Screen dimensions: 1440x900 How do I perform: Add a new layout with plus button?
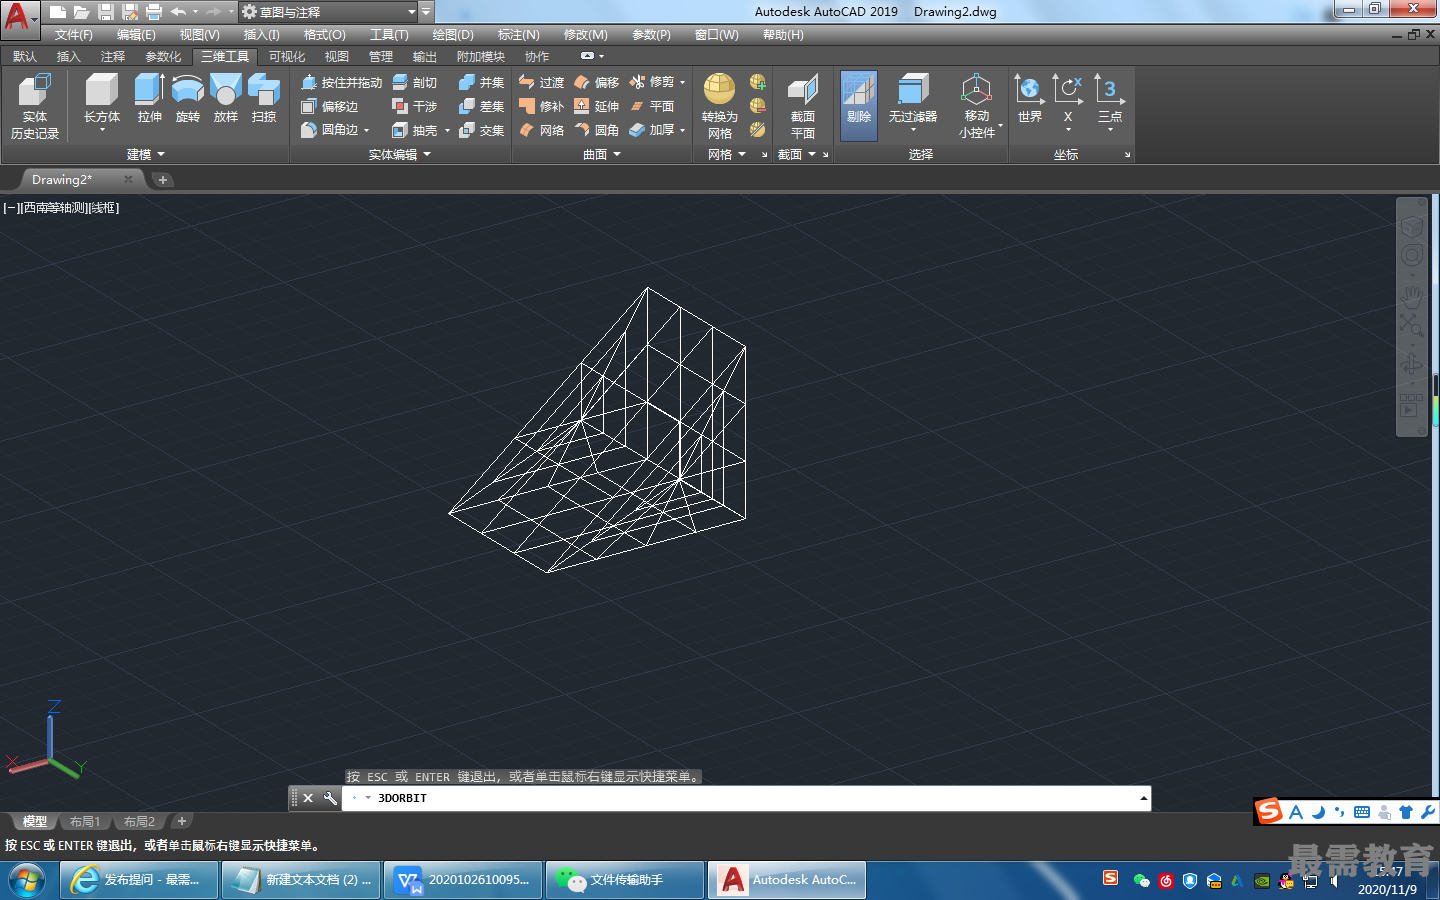click(x=181, y=822)
